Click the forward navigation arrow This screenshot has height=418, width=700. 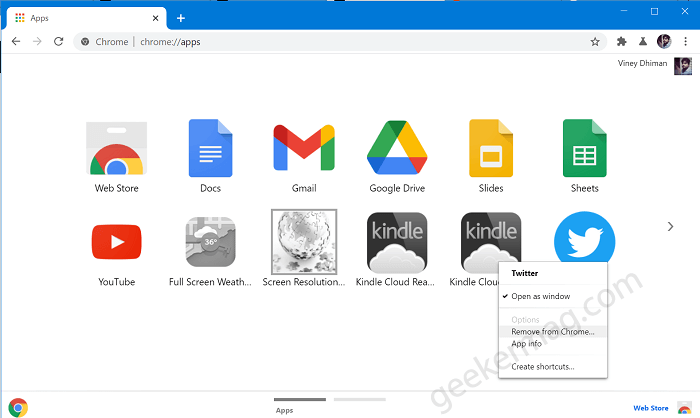(38, 42)
